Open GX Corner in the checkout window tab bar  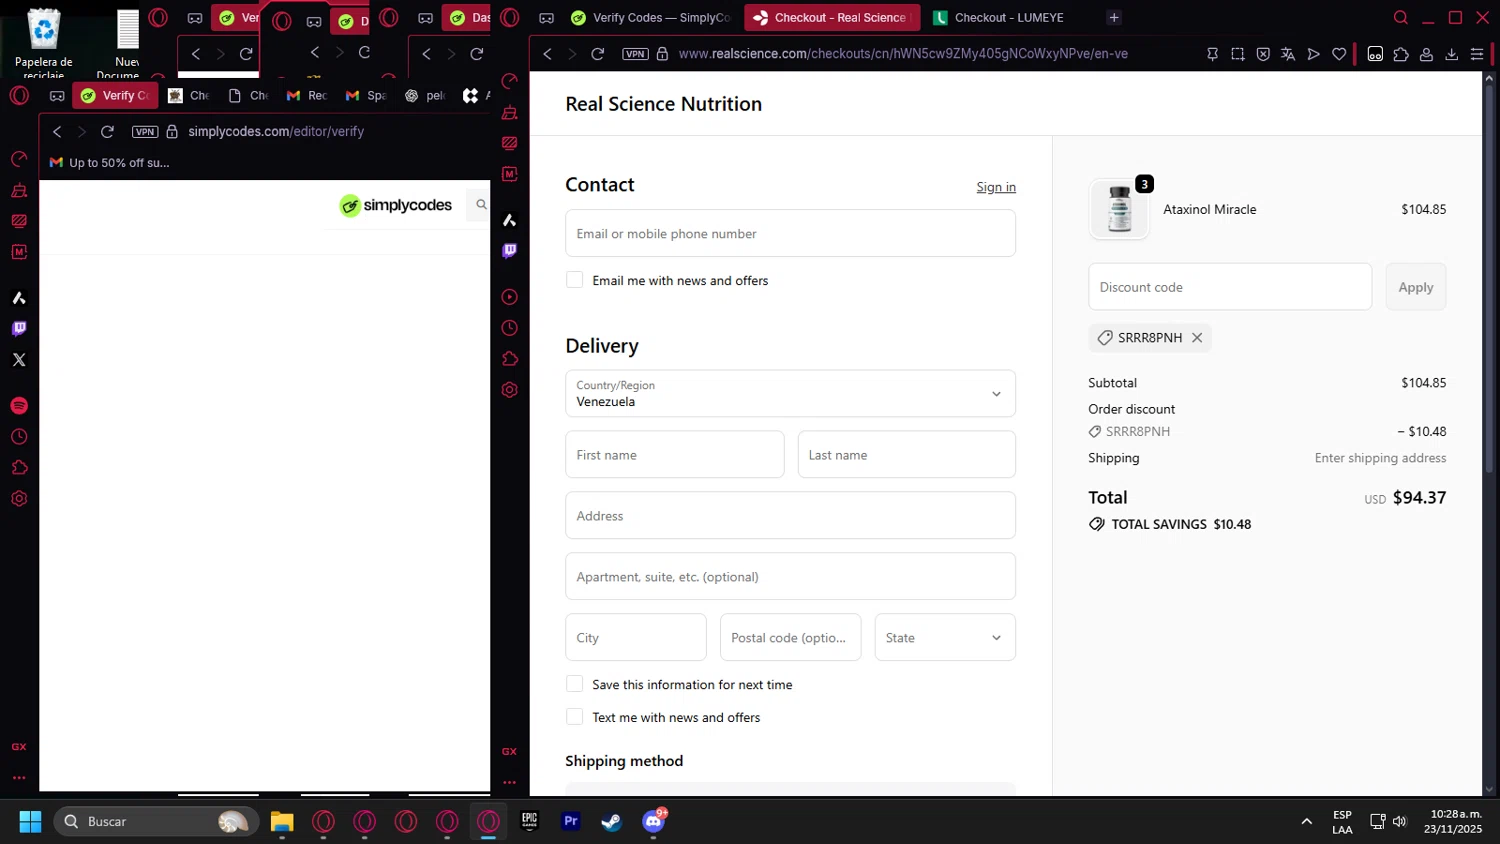click(546, 18)
